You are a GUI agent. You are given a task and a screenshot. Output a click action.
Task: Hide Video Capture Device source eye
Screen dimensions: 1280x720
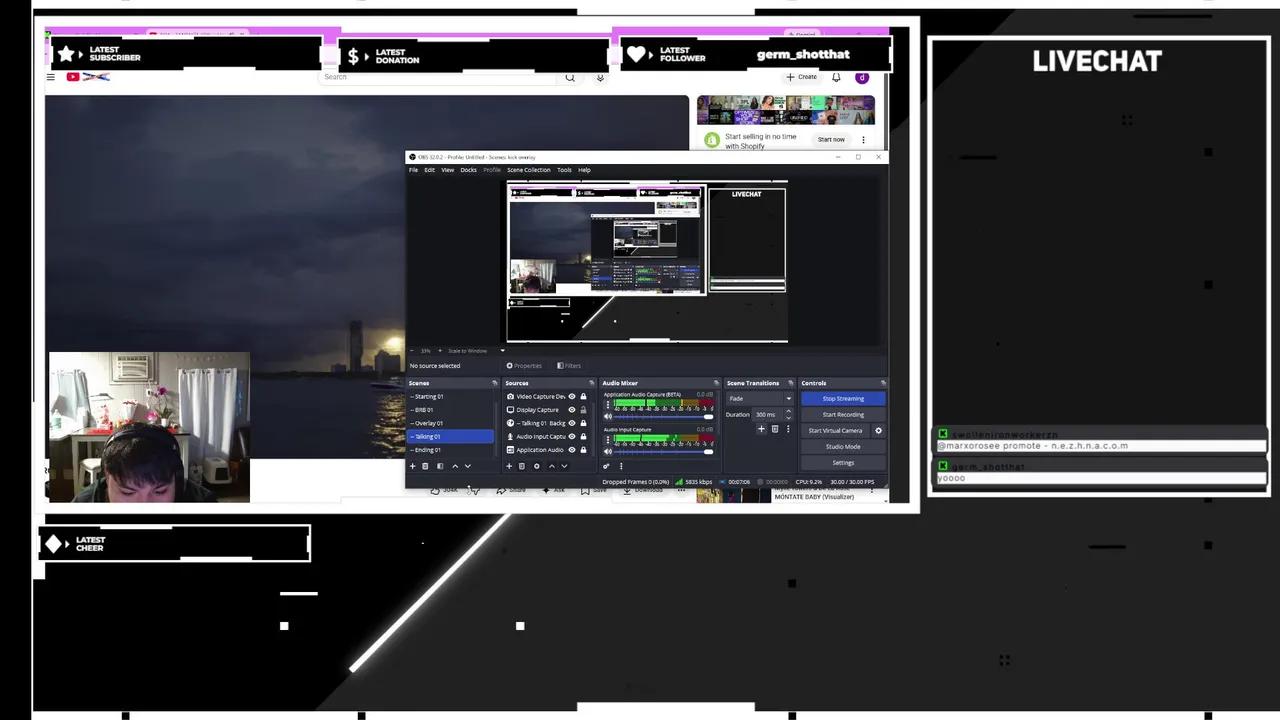(572, 397)
